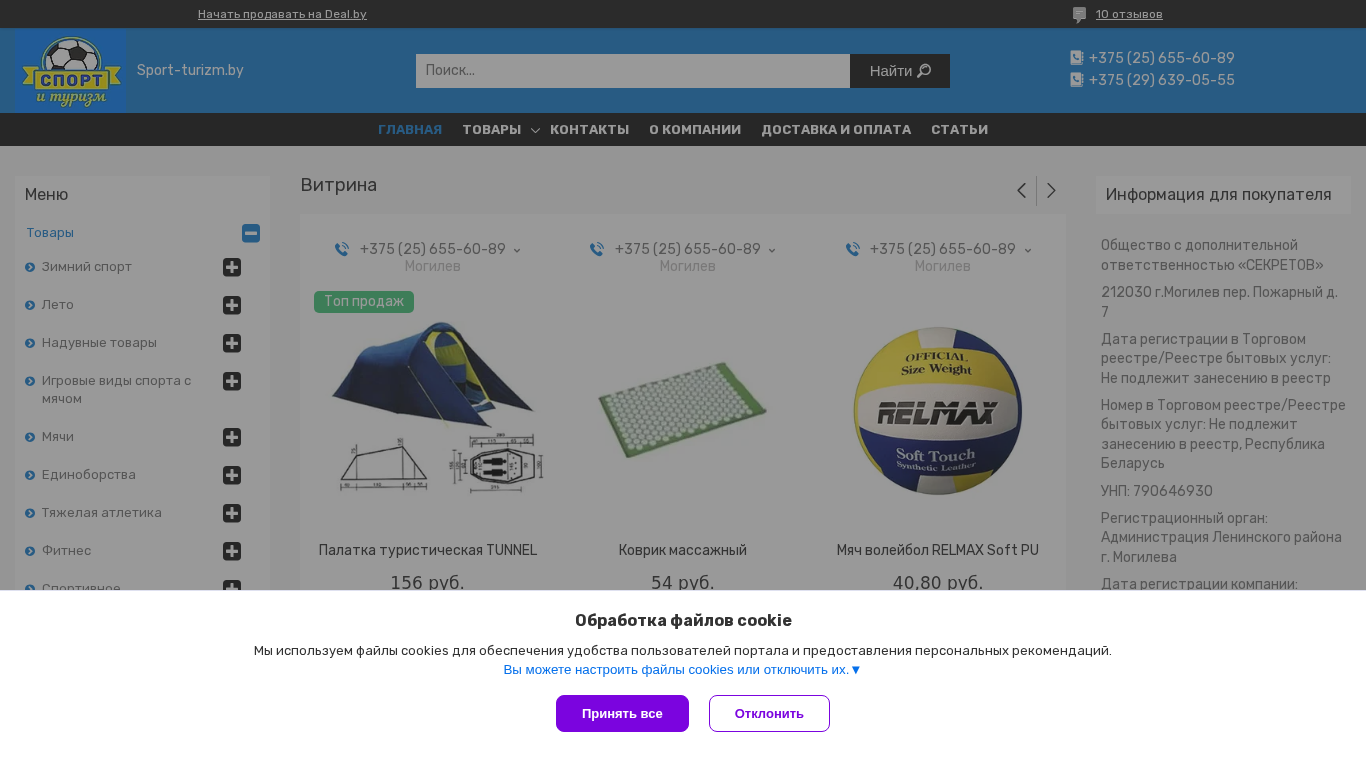This screenshot has width=1366, height=768.
Task: Click the Sport-turizm.by soccer ball logo
Action: pyautogui.click(x=70, y=71)
